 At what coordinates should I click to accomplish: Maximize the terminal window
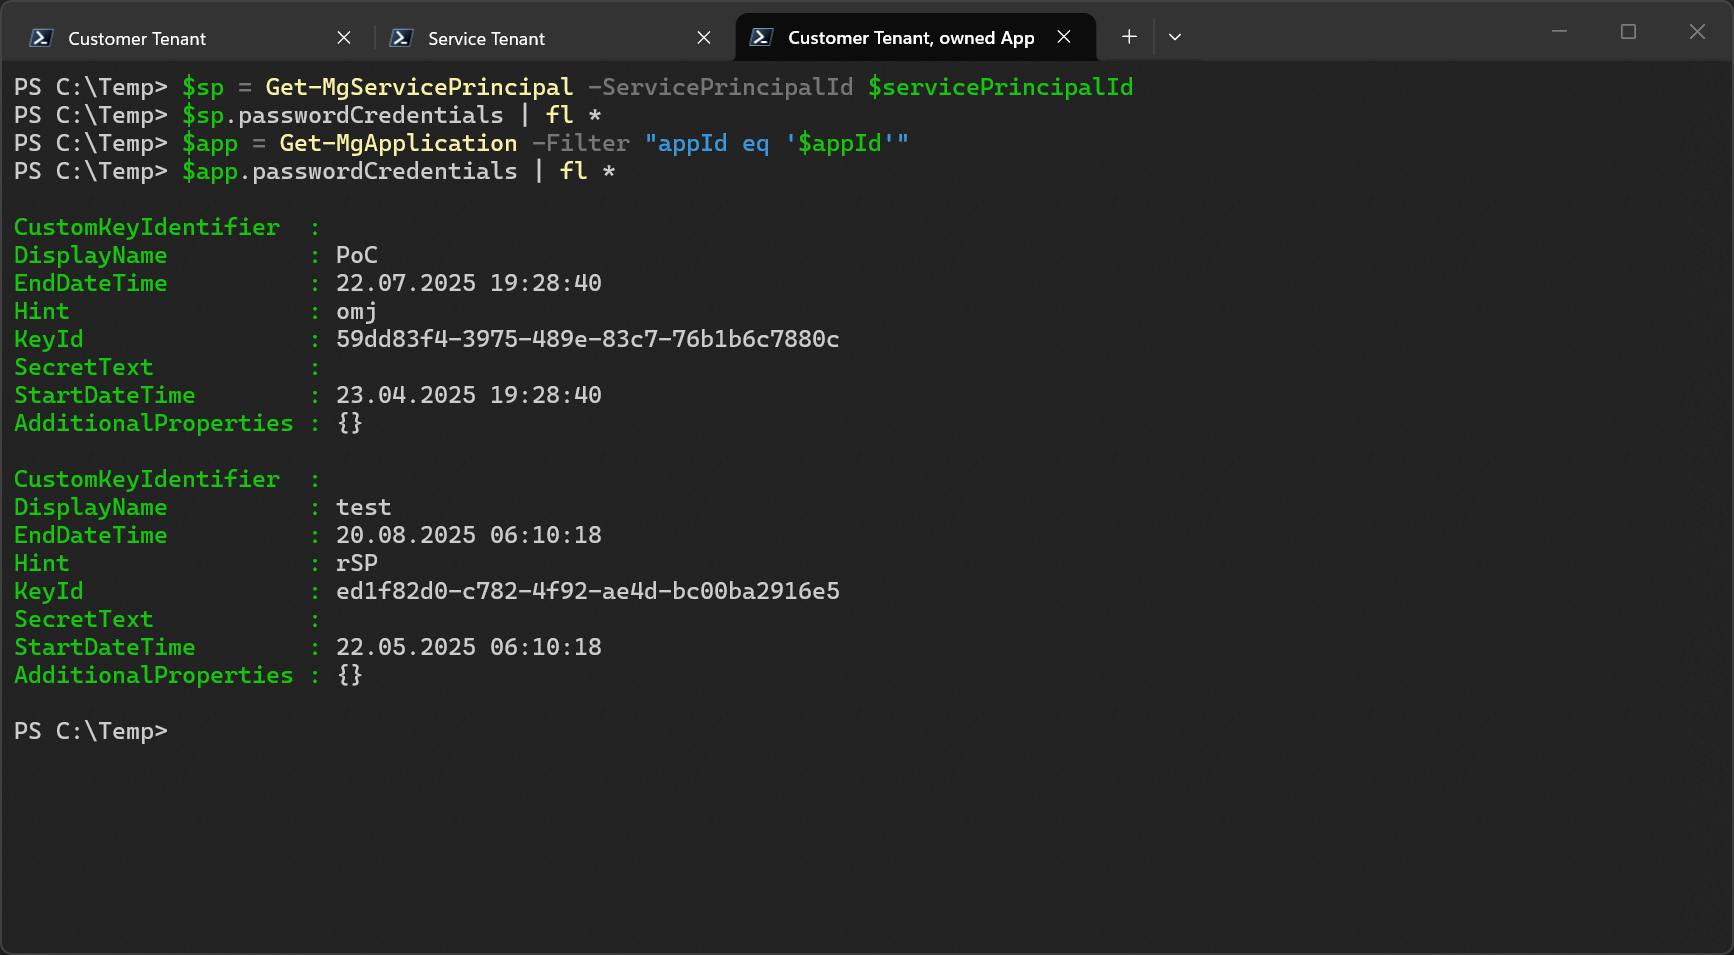pos(1628,32)
